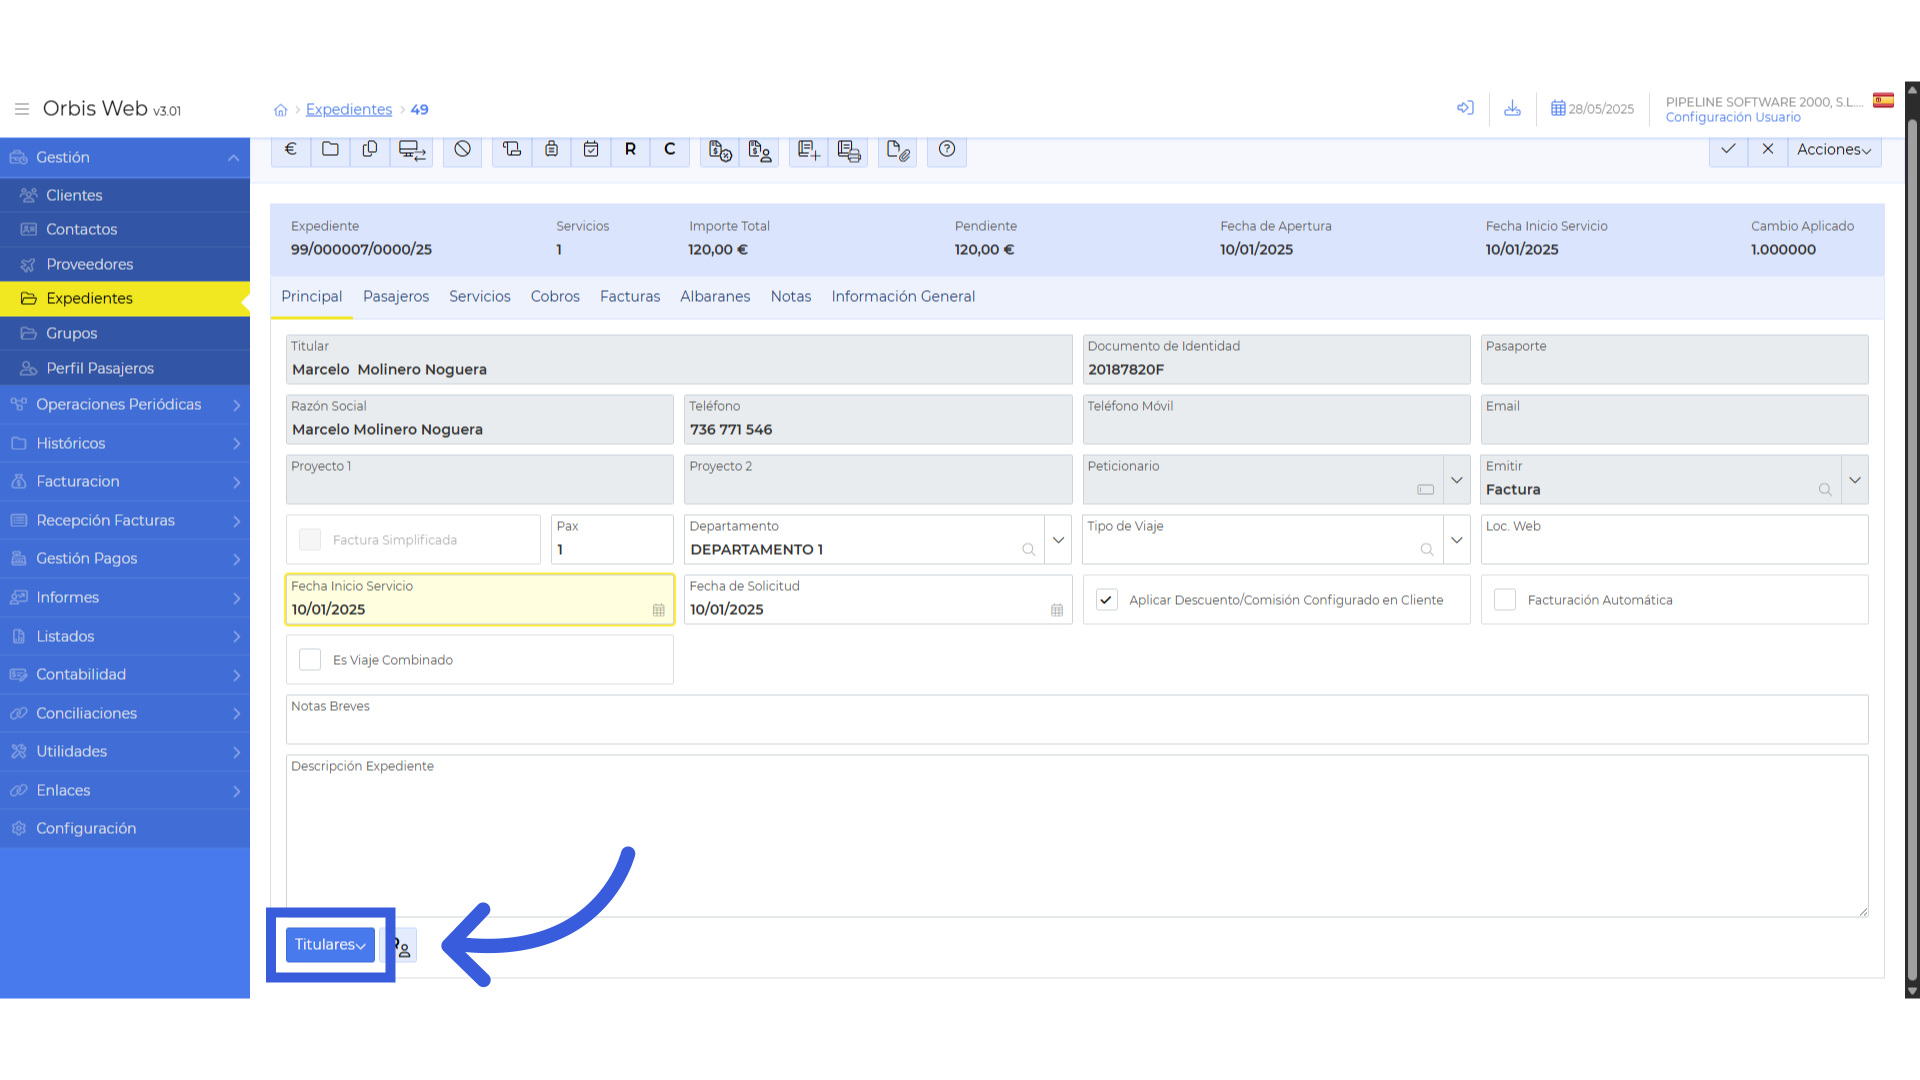Image resolution: width=1920 pixels, height=1080 pixels.
Task: Click the Loc. Web input field
Action: click(1675, 540)
